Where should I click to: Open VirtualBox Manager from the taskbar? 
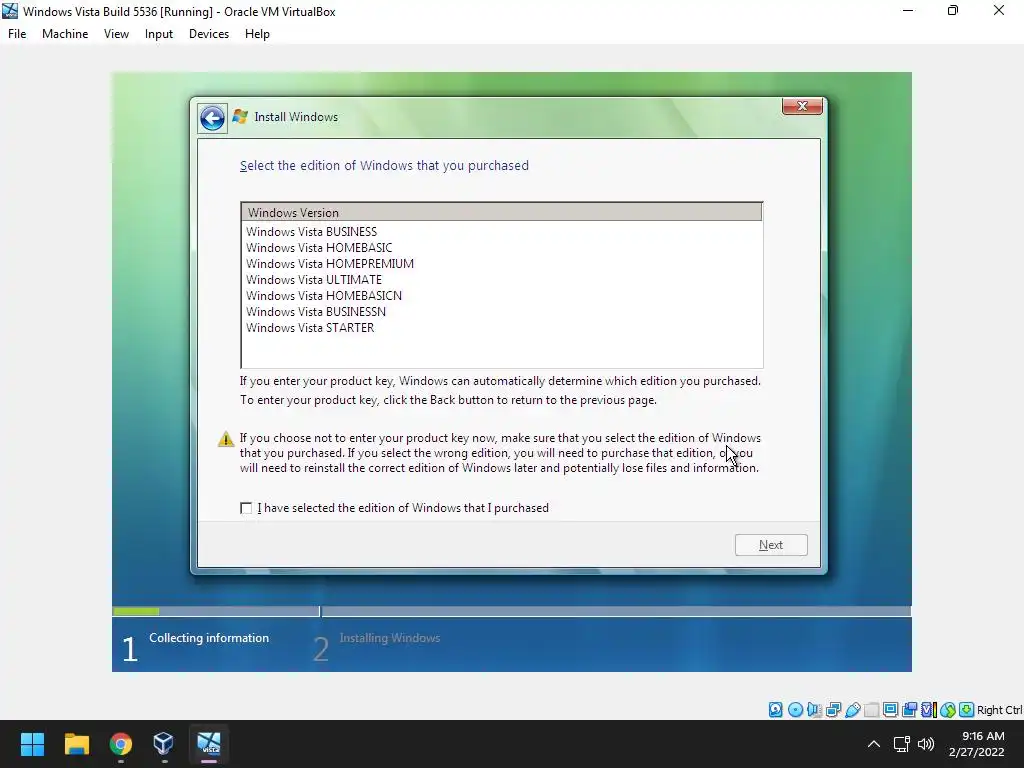[x=163, y=744]
